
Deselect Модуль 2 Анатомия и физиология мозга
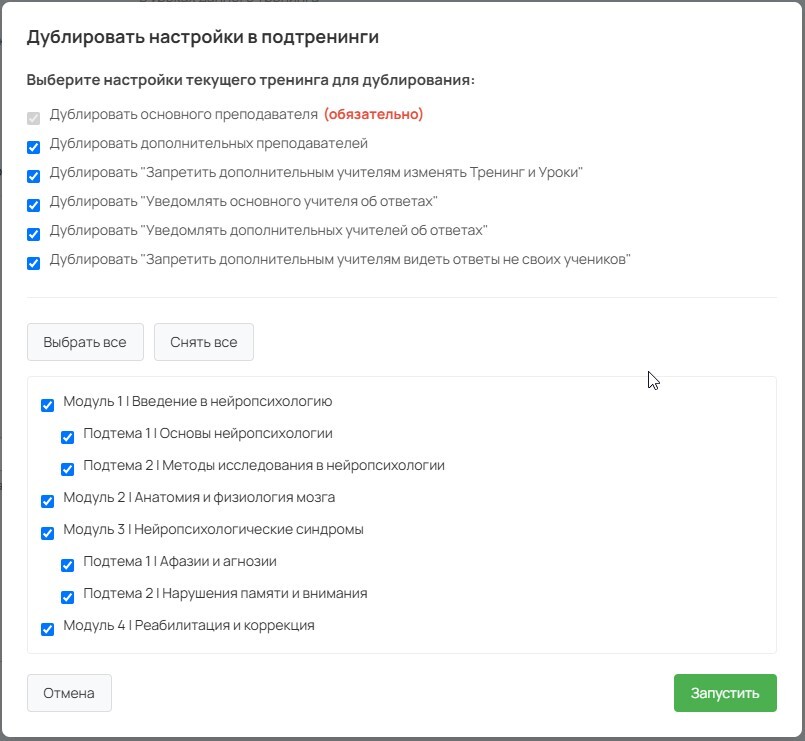pyautogui.click(x=47, y=501)
